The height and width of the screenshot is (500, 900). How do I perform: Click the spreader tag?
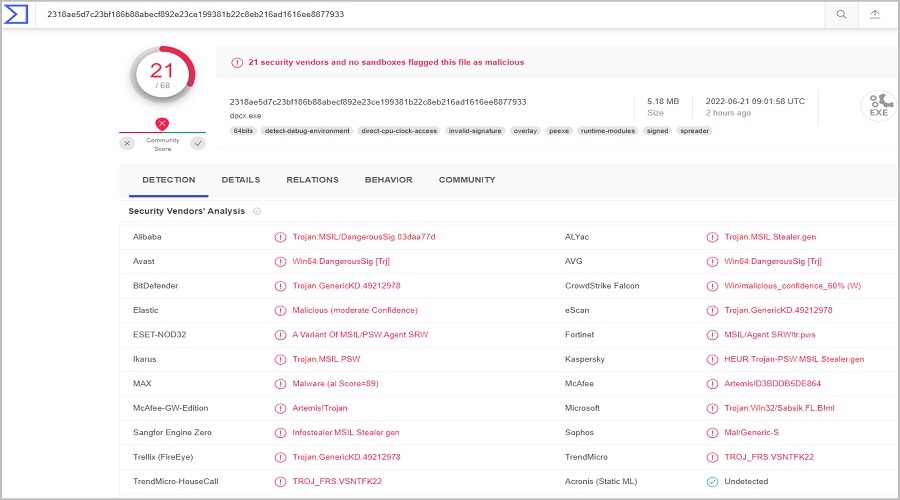tap(695, 131)
